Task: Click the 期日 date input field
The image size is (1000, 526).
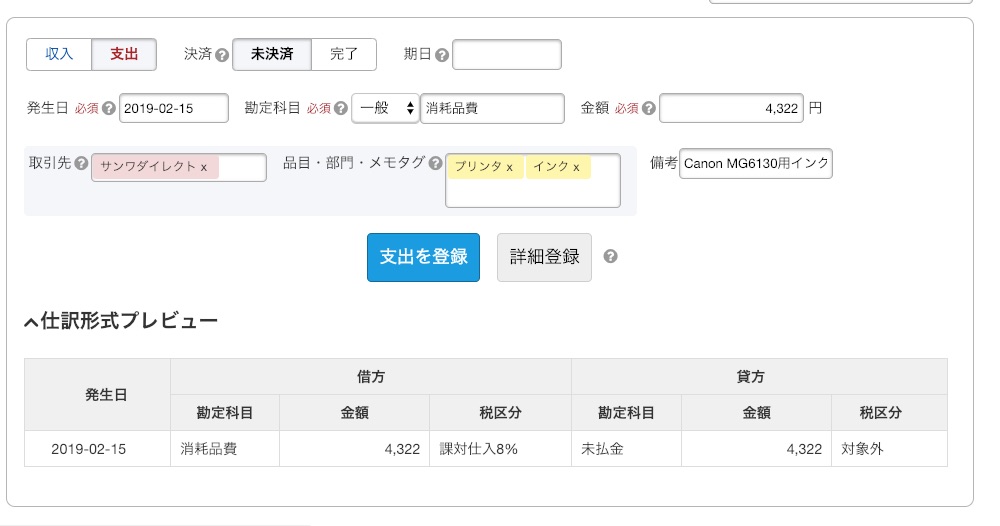Action: (x=507, y=55)
